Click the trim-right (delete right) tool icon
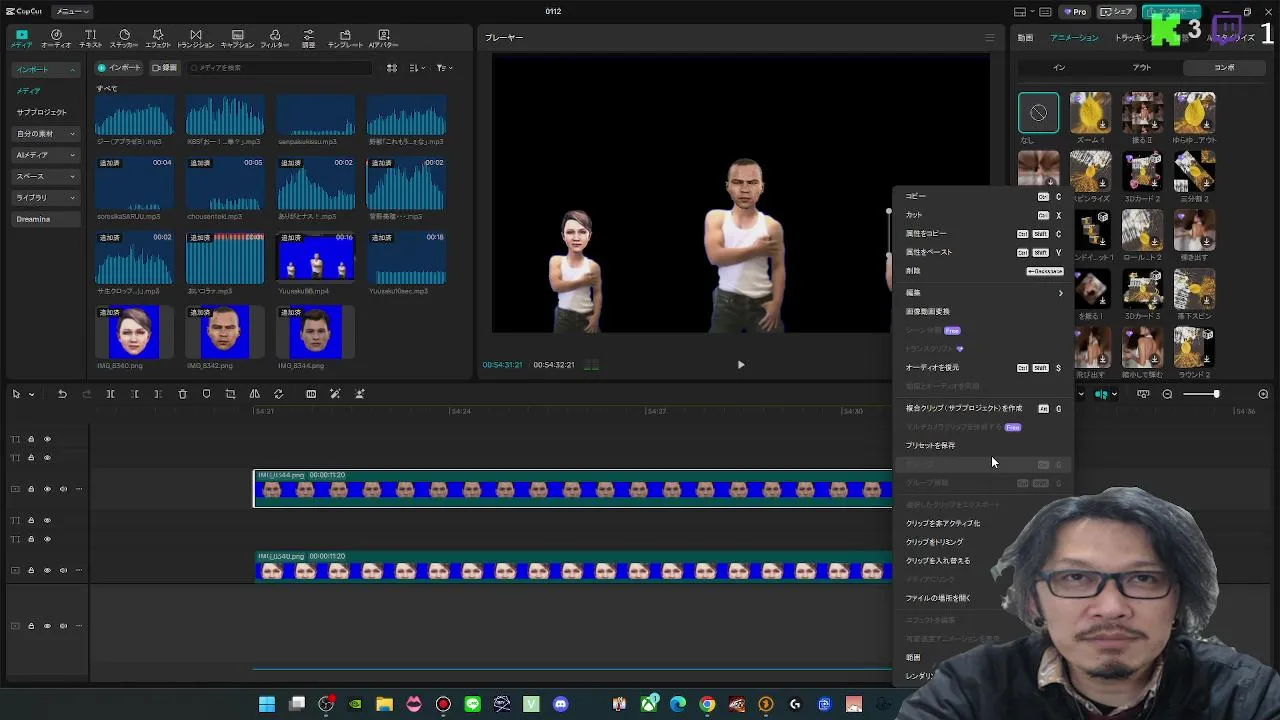 tap(158, 394)
